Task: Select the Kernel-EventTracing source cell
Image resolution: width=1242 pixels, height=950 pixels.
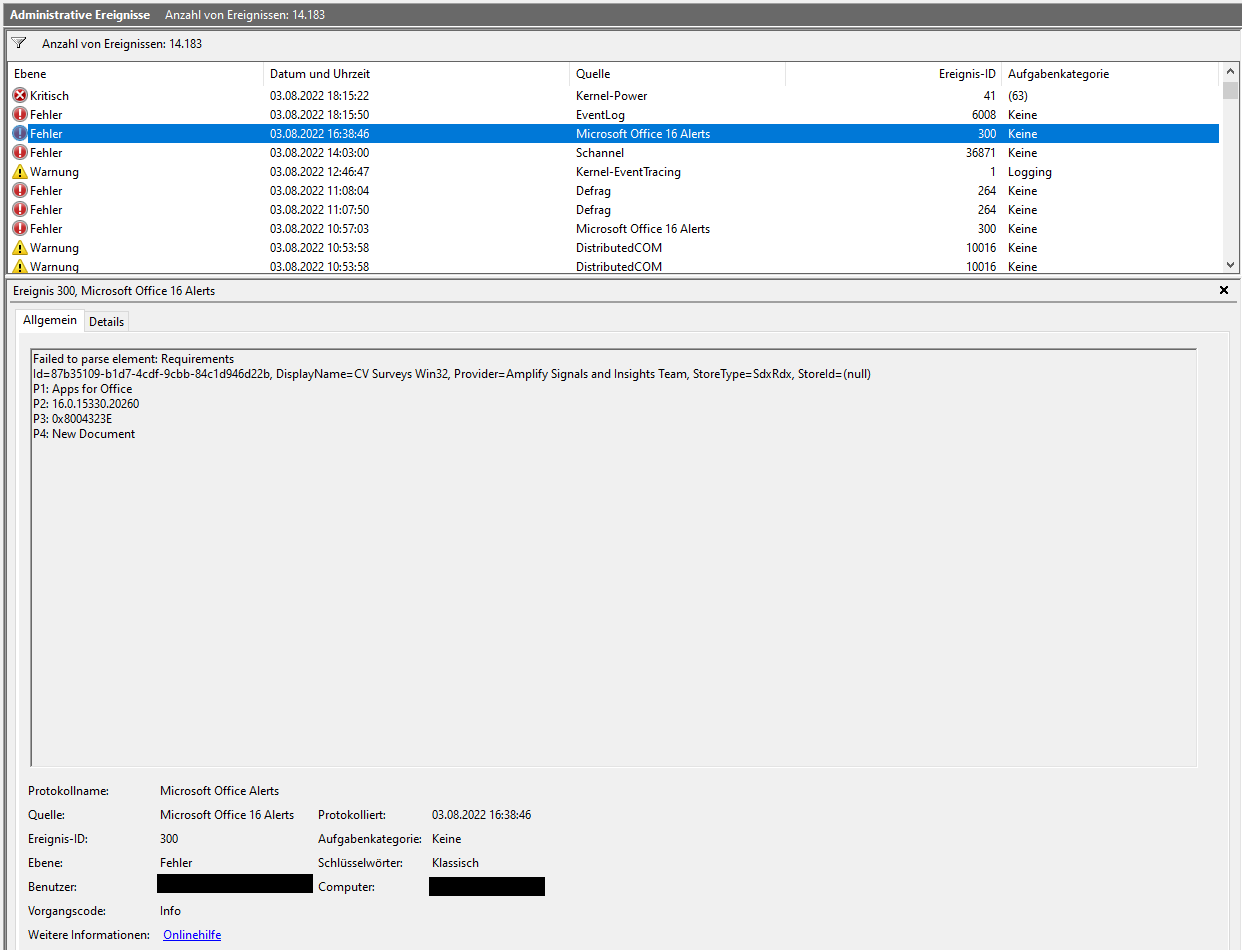Action: click(x=628, y=172)
